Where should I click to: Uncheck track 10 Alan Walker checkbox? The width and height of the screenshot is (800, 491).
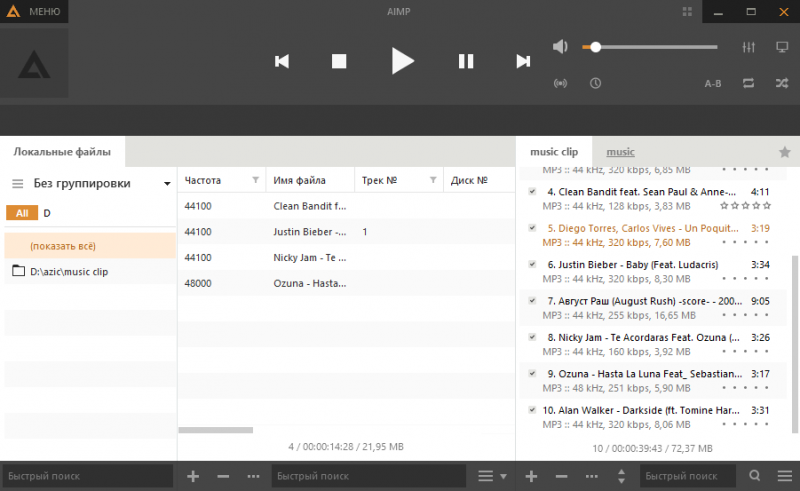(532, 410)
